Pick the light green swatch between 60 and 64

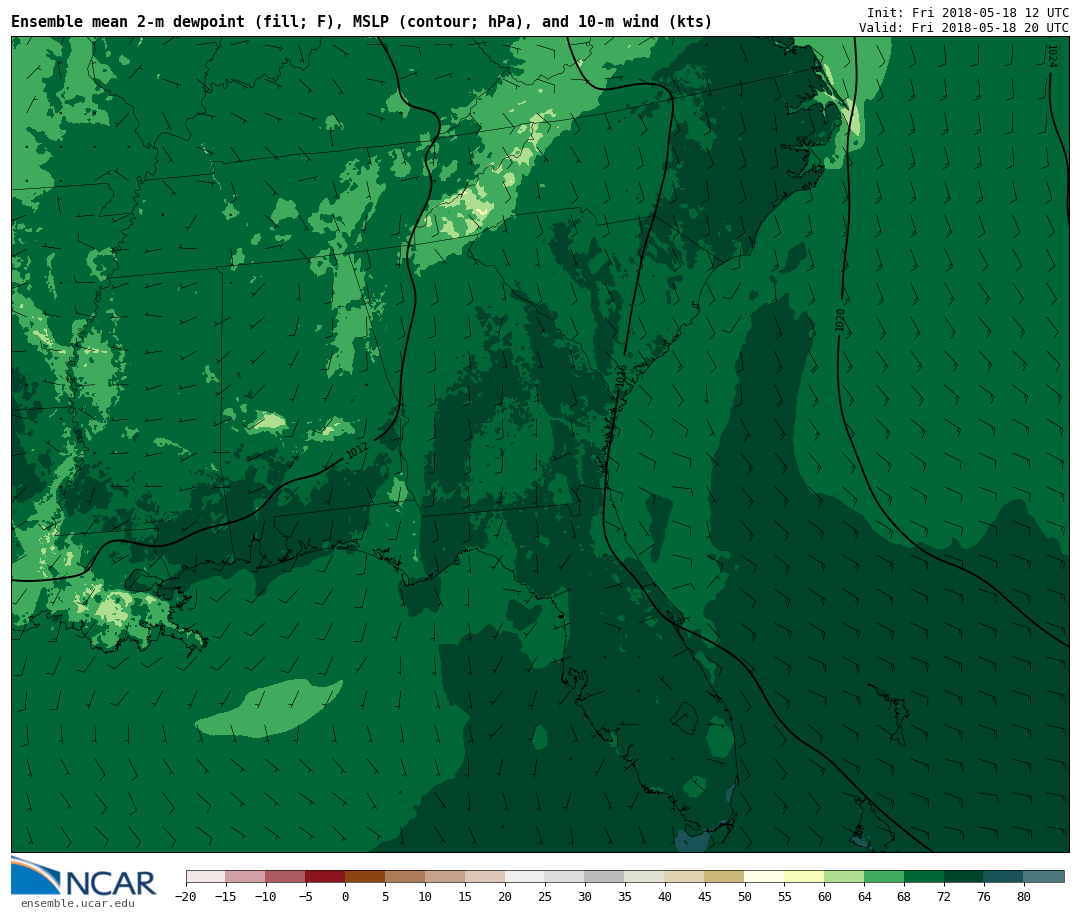pos(845,877)
